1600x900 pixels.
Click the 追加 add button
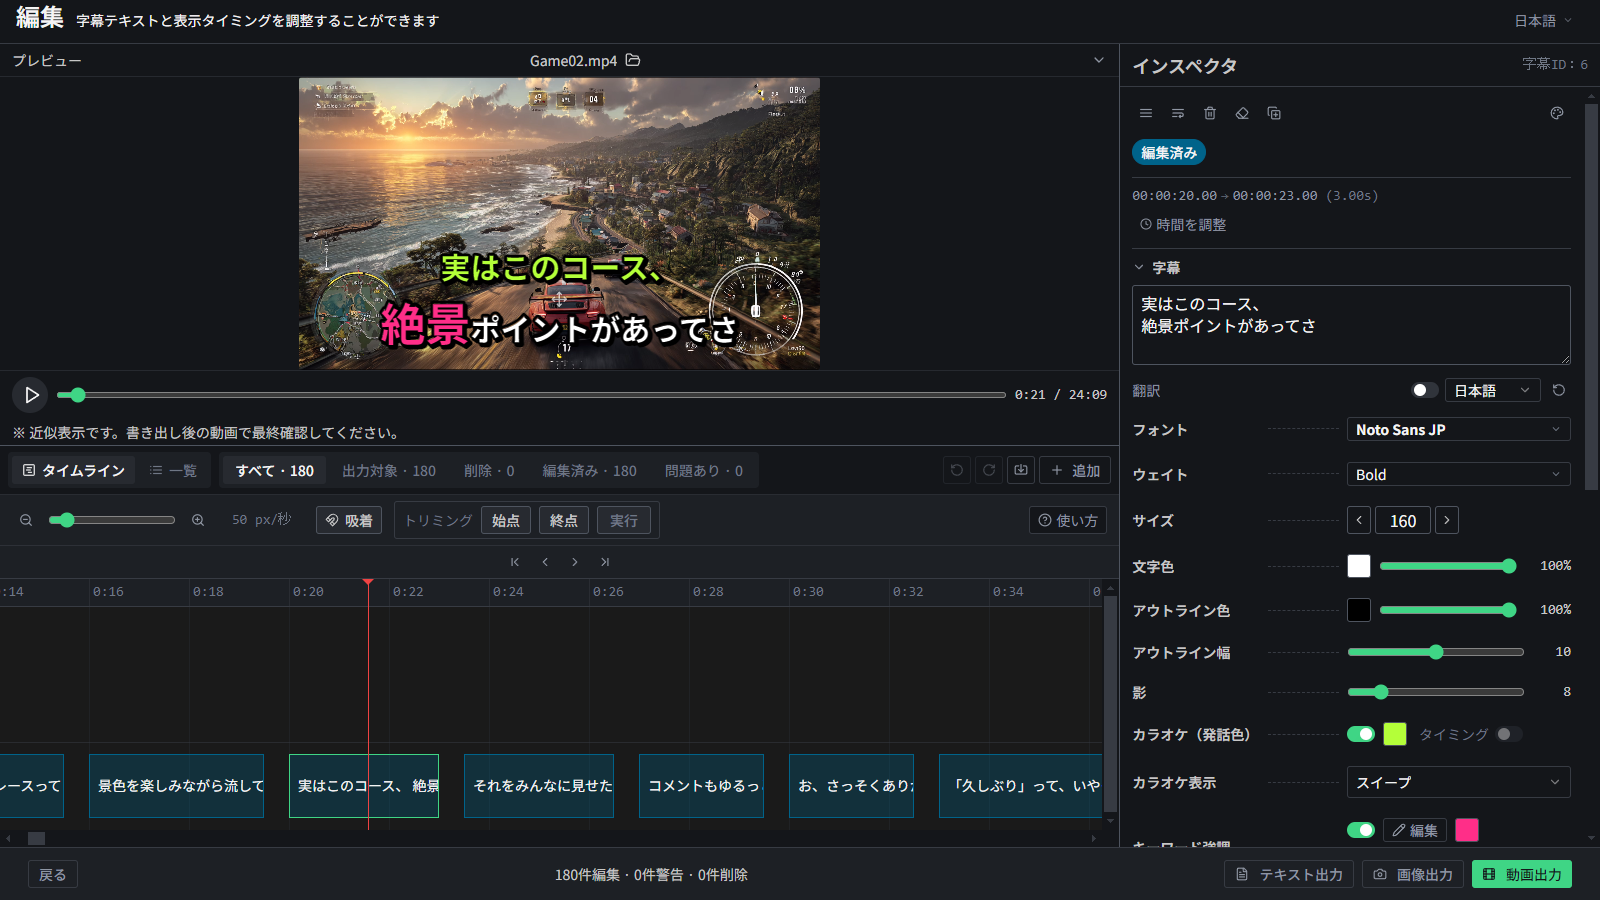[1075, 470]
